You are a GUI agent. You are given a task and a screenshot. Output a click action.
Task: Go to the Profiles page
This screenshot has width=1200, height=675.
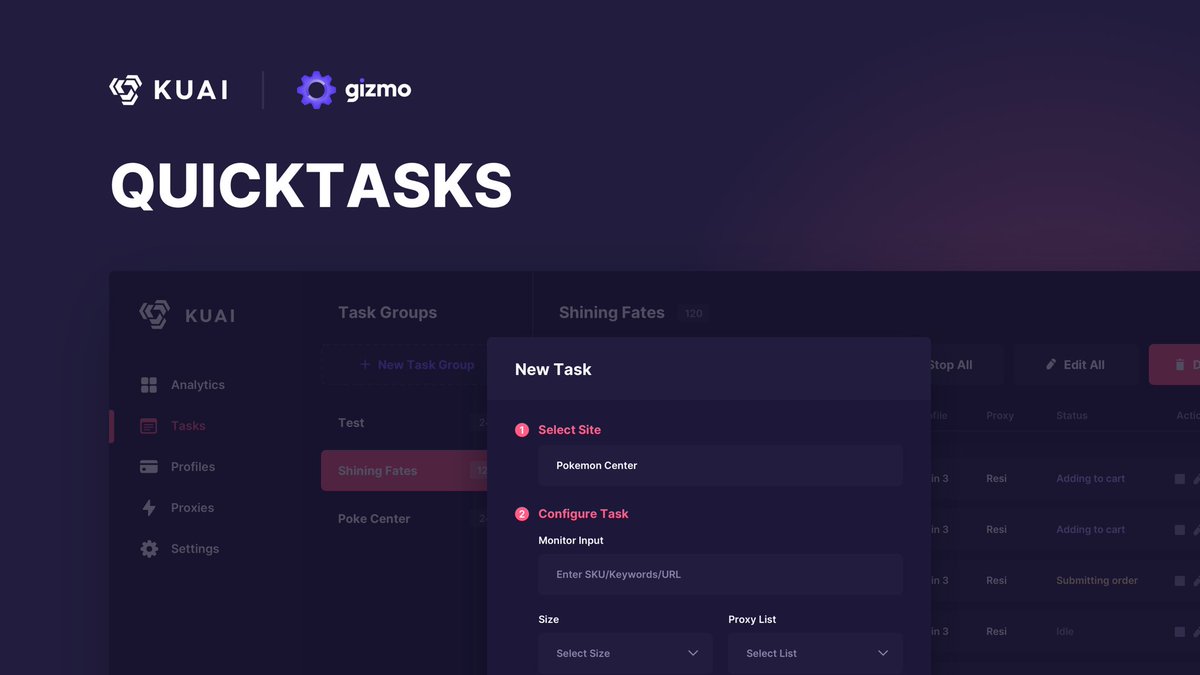point(193,467)
